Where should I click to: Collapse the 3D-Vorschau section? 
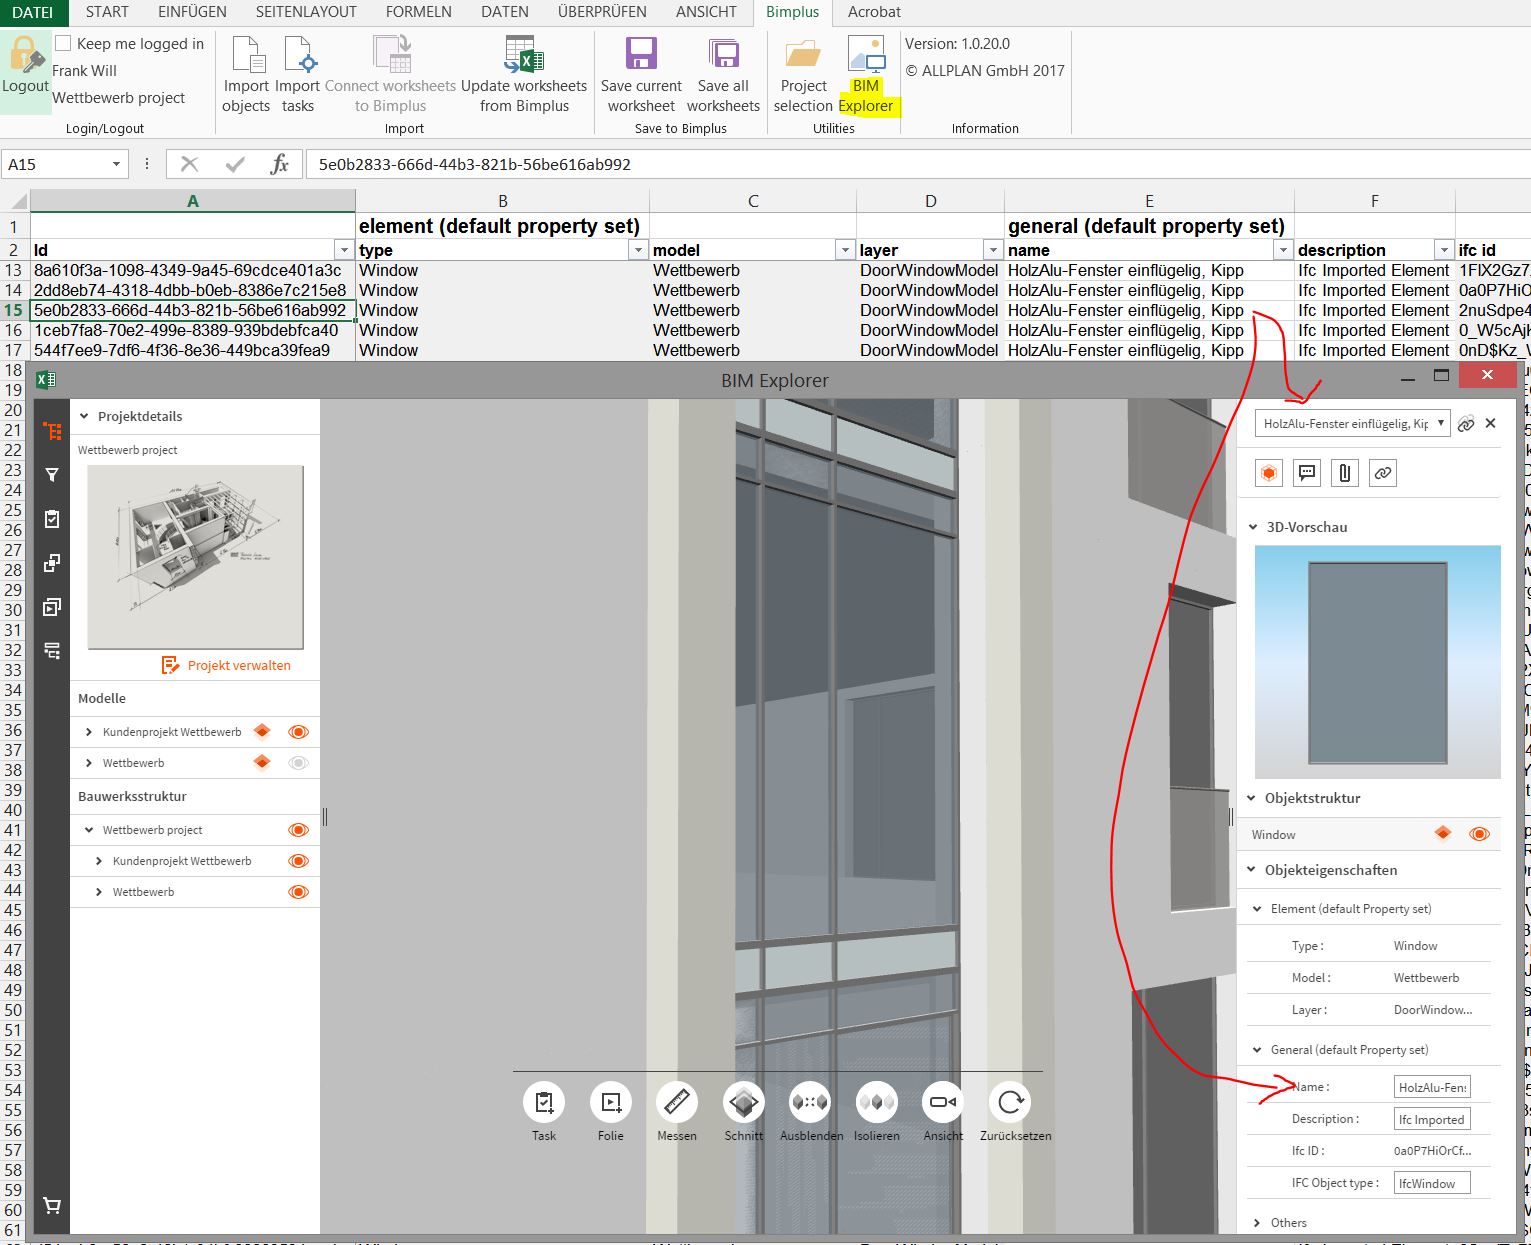point(1254,527)
